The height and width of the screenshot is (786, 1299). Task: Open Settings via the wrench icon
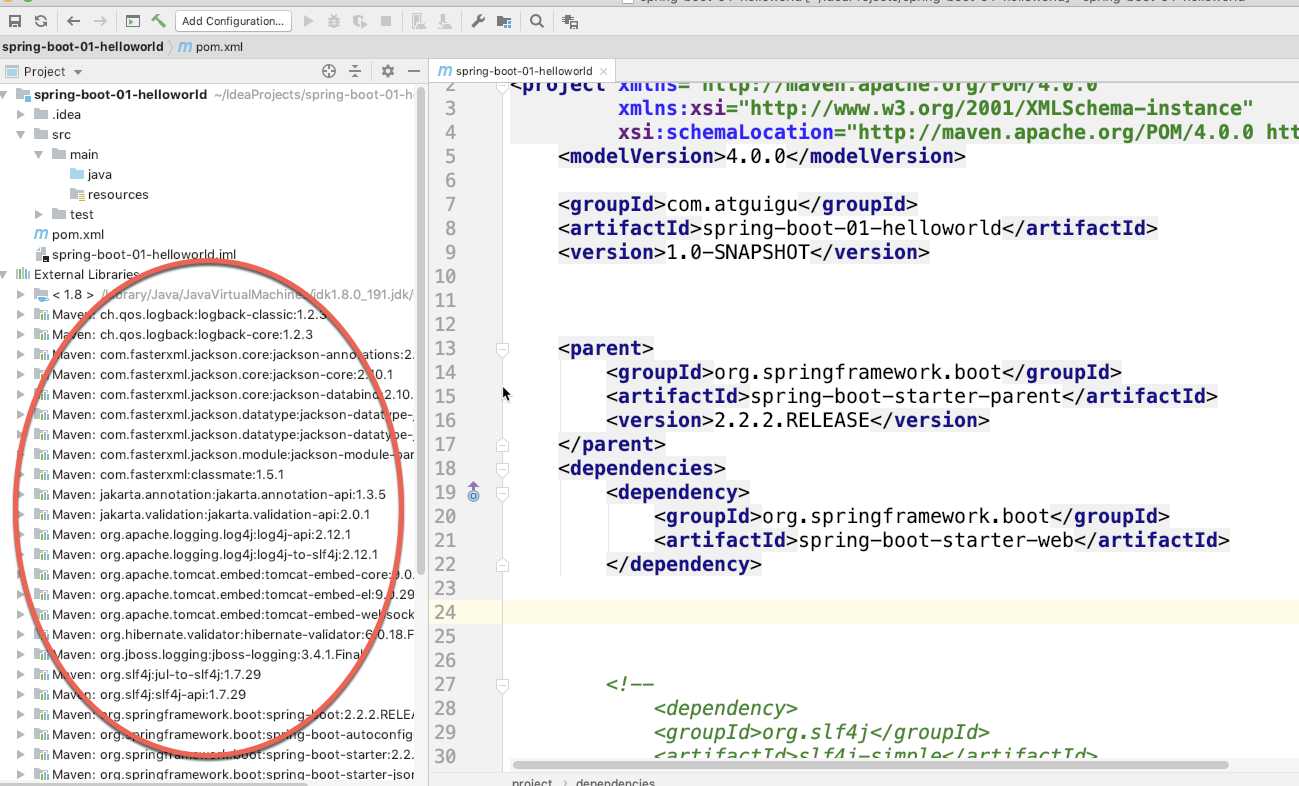click(478, 21)
